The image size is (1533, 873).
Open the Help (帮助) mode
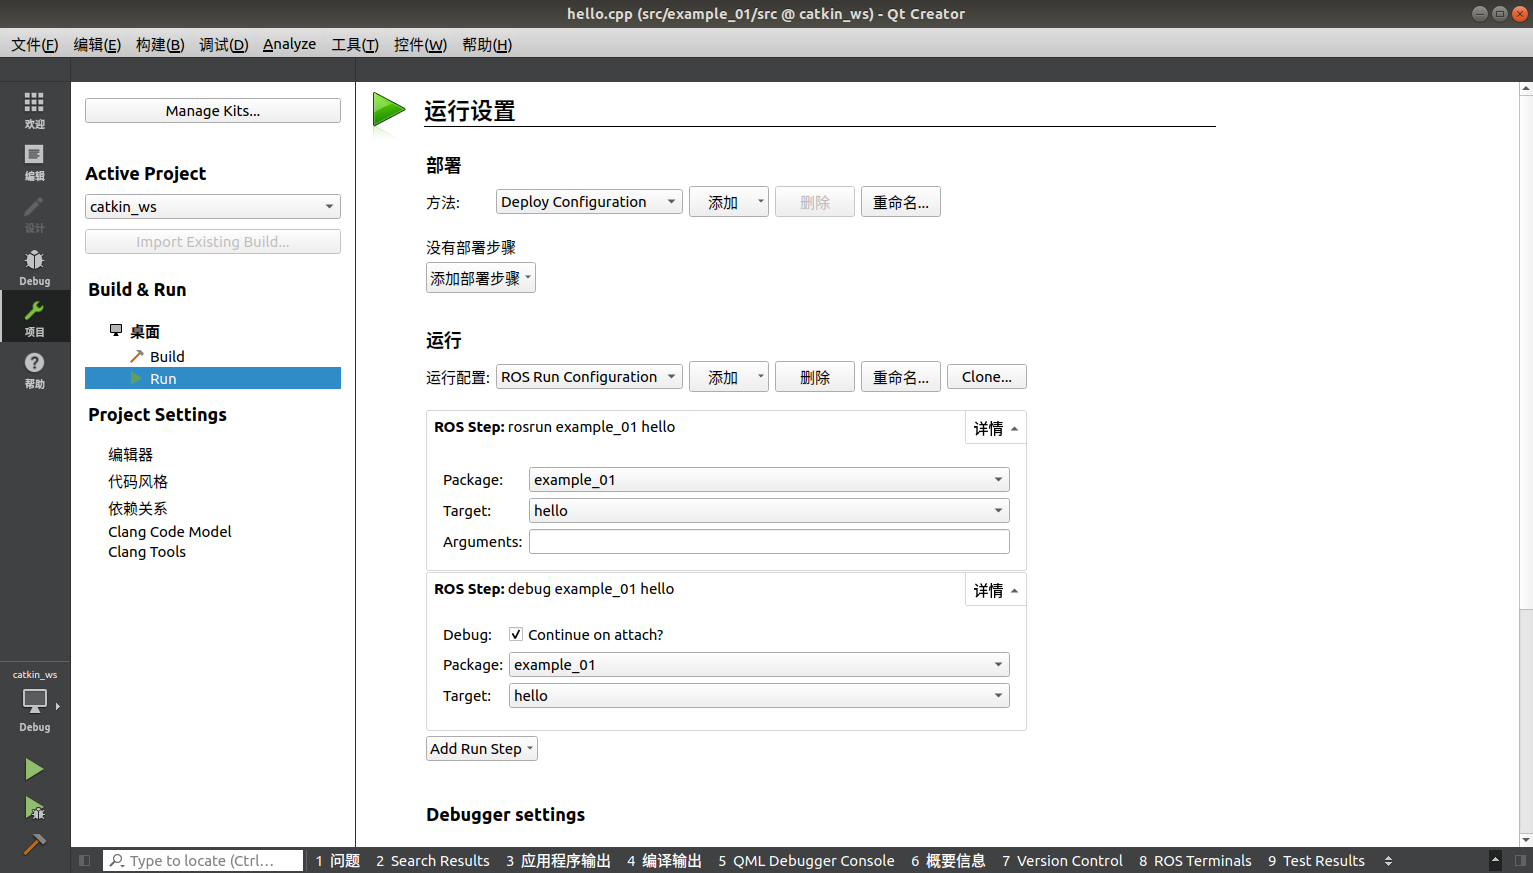(34, 369)
